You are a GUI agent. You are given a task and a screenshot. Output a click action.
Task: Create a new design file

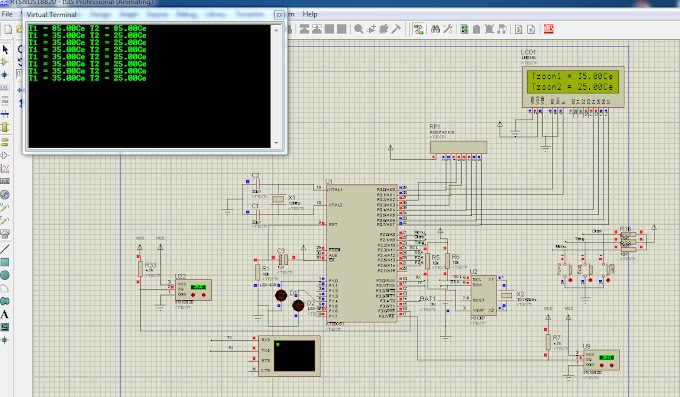click(x=8, y=29)
